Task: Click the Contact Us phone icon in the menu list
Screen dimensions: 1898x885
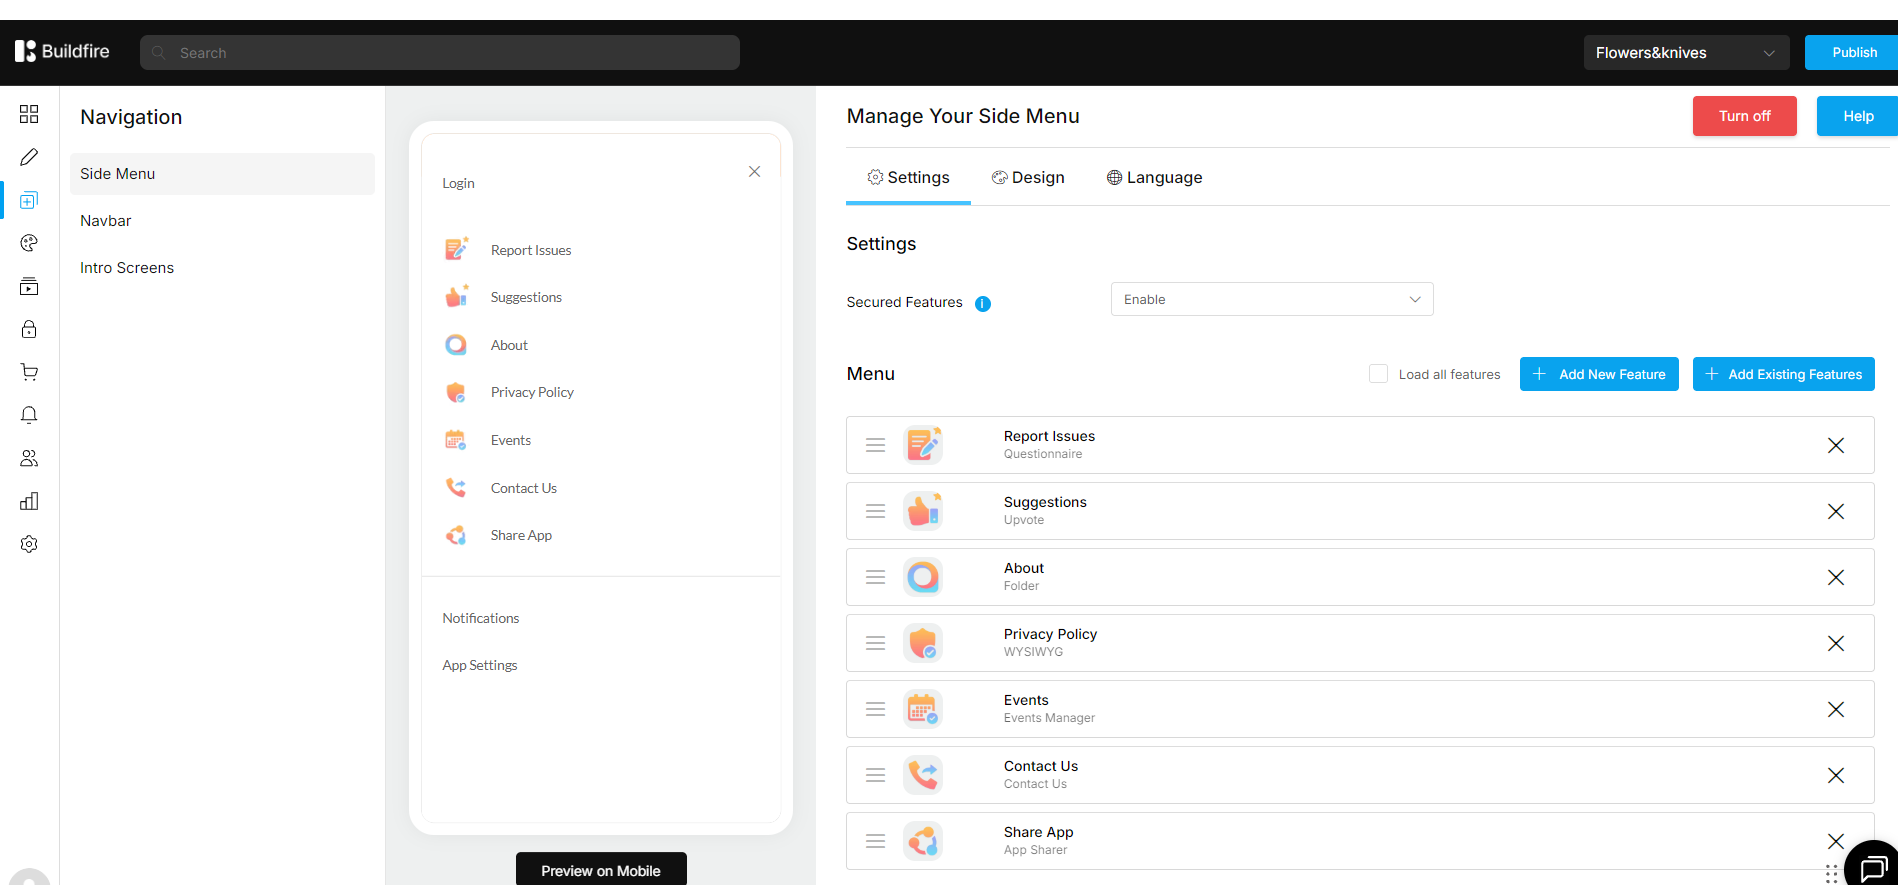Action: [x=923, y=775]
